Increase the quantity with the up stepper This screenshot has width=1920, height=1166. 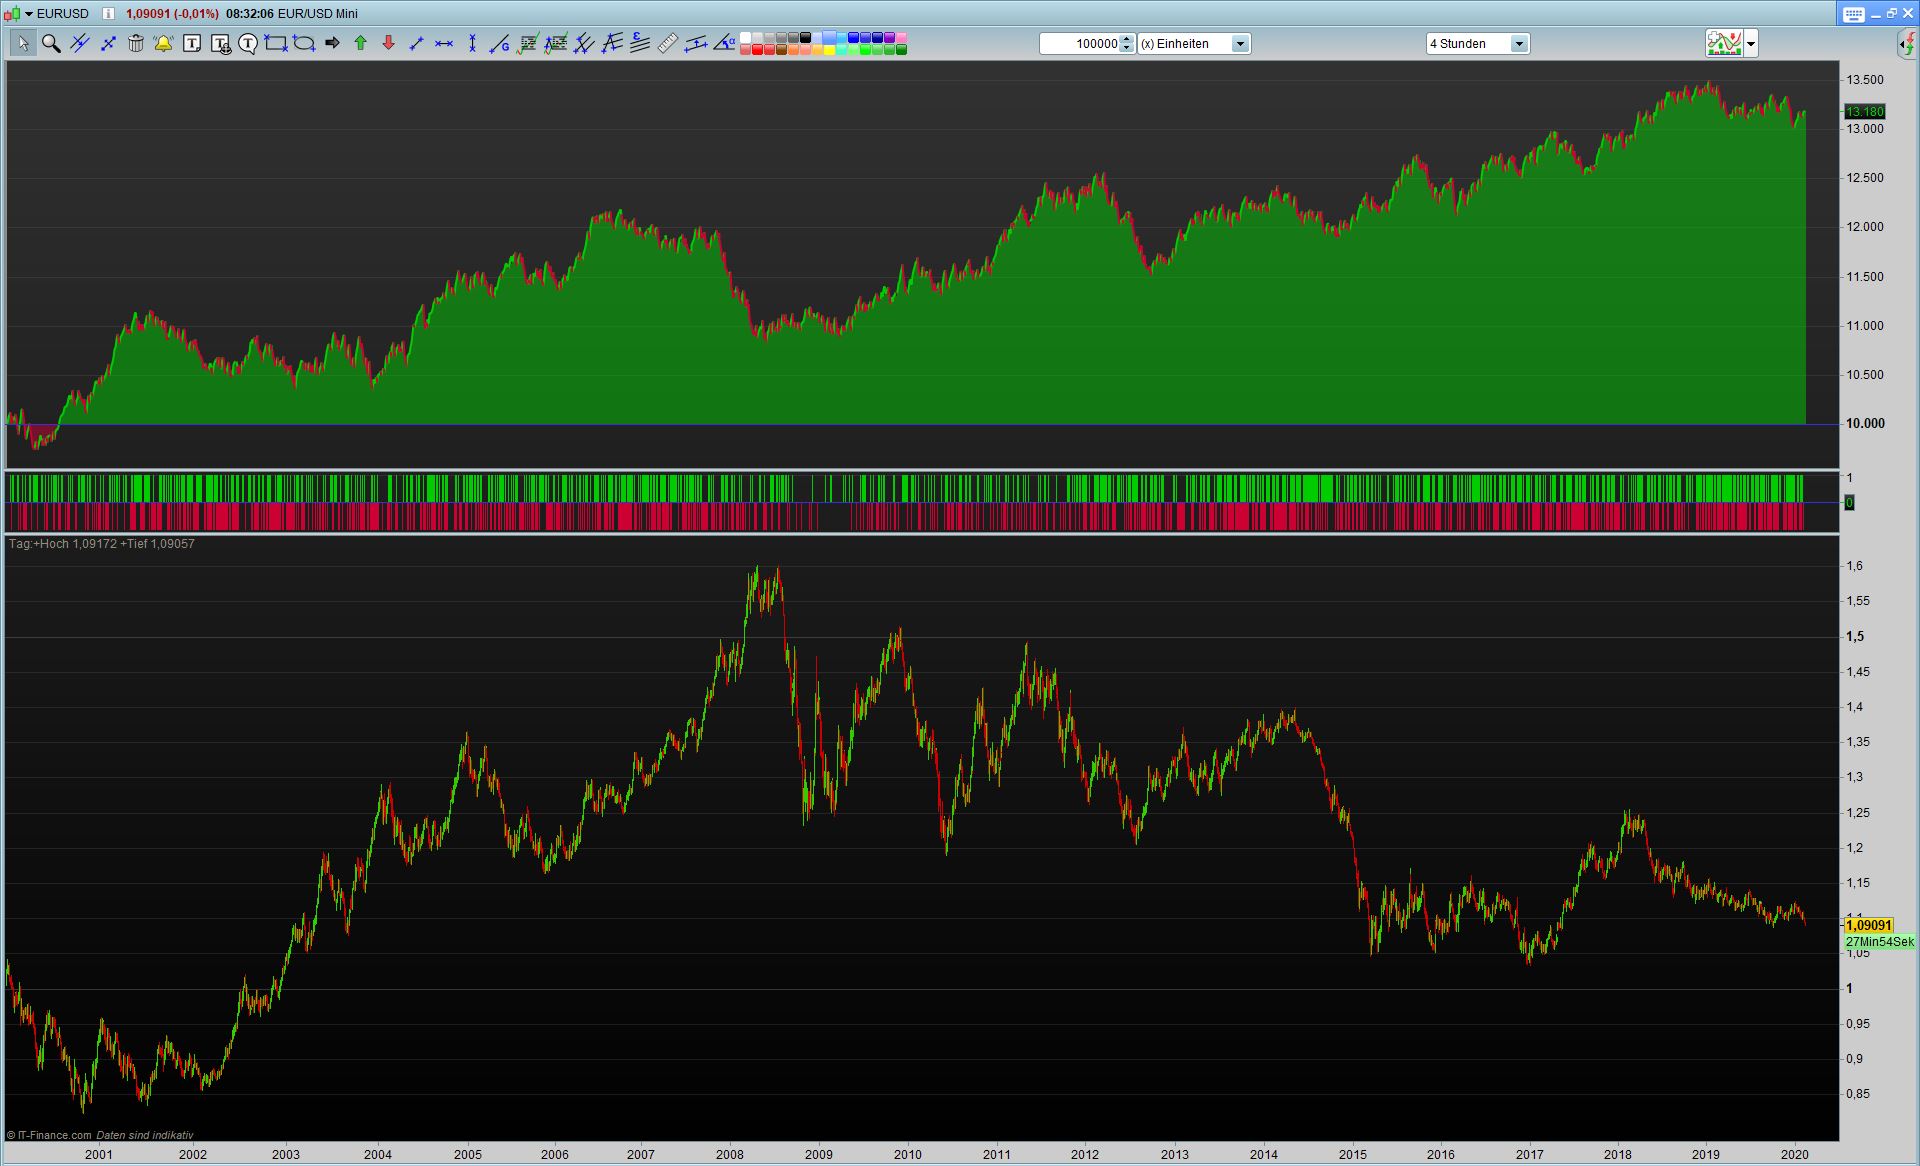[1127, 39]
